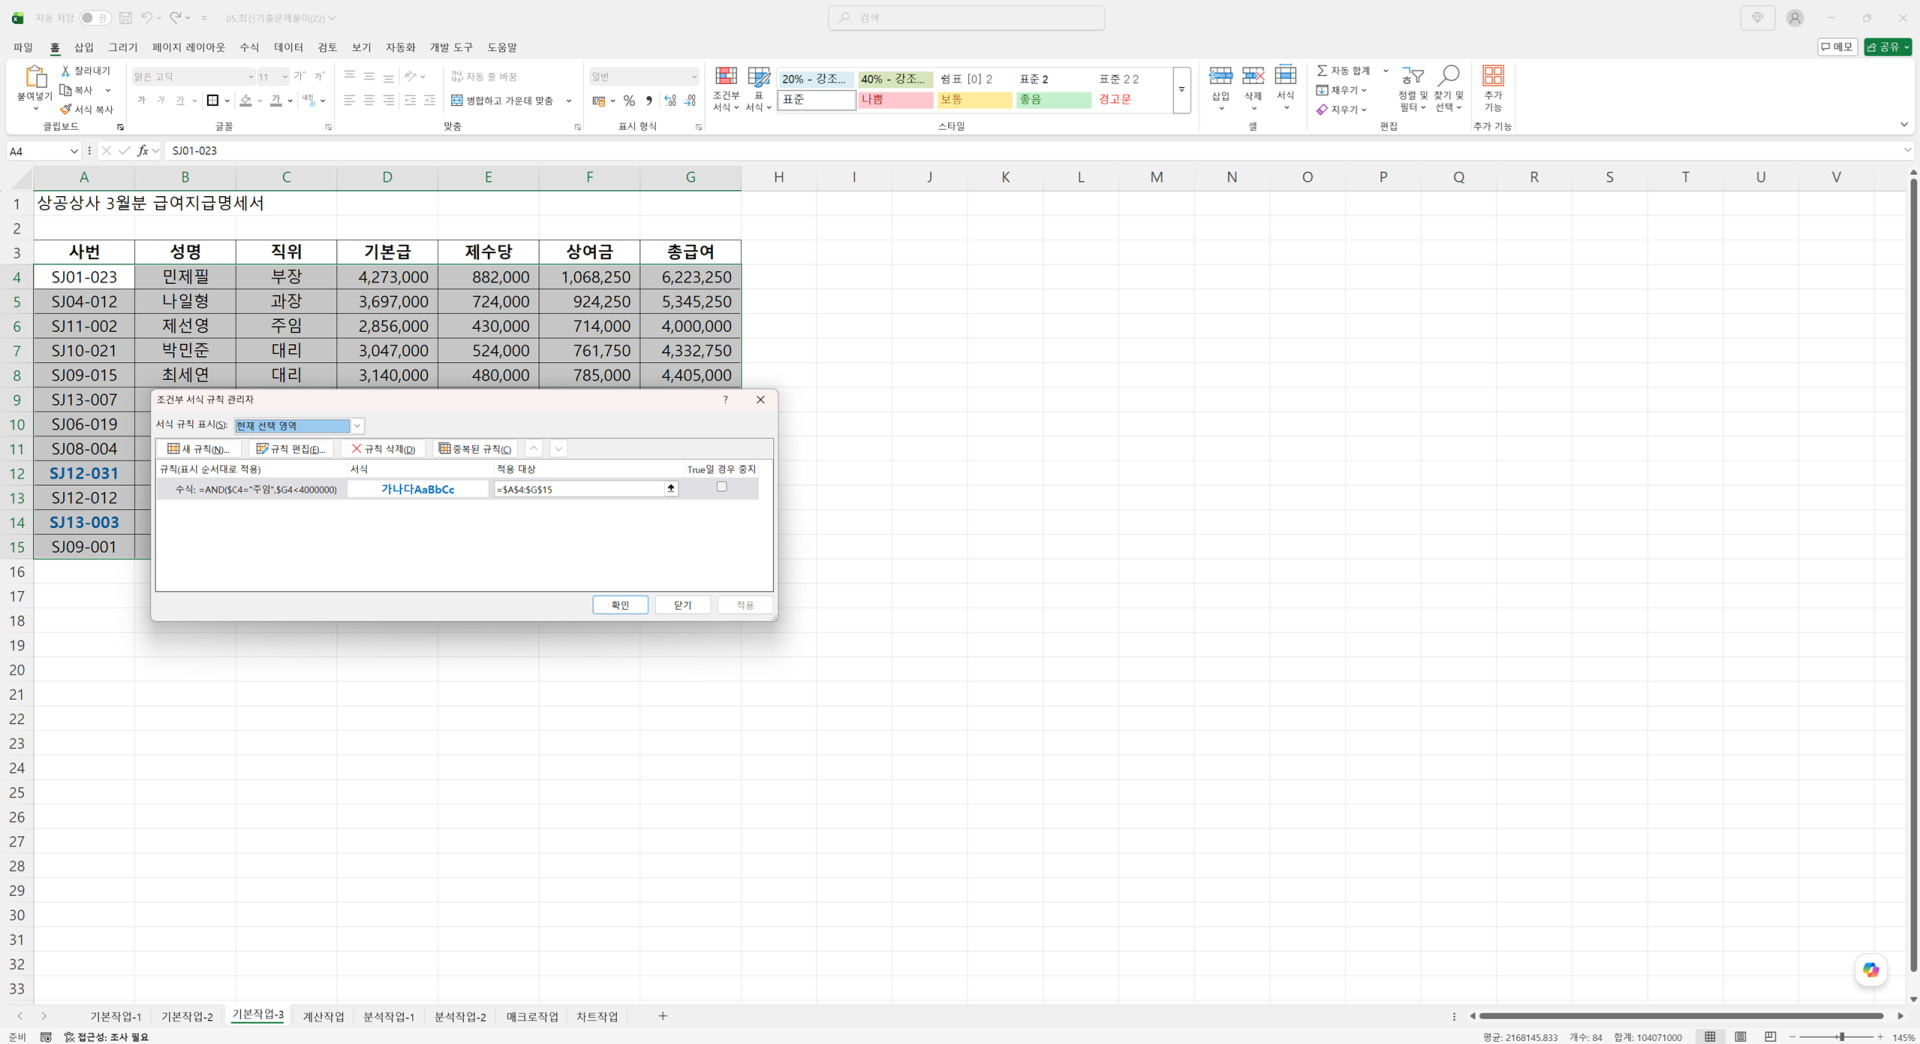Click the Undo arrow icon

[147, 18]
